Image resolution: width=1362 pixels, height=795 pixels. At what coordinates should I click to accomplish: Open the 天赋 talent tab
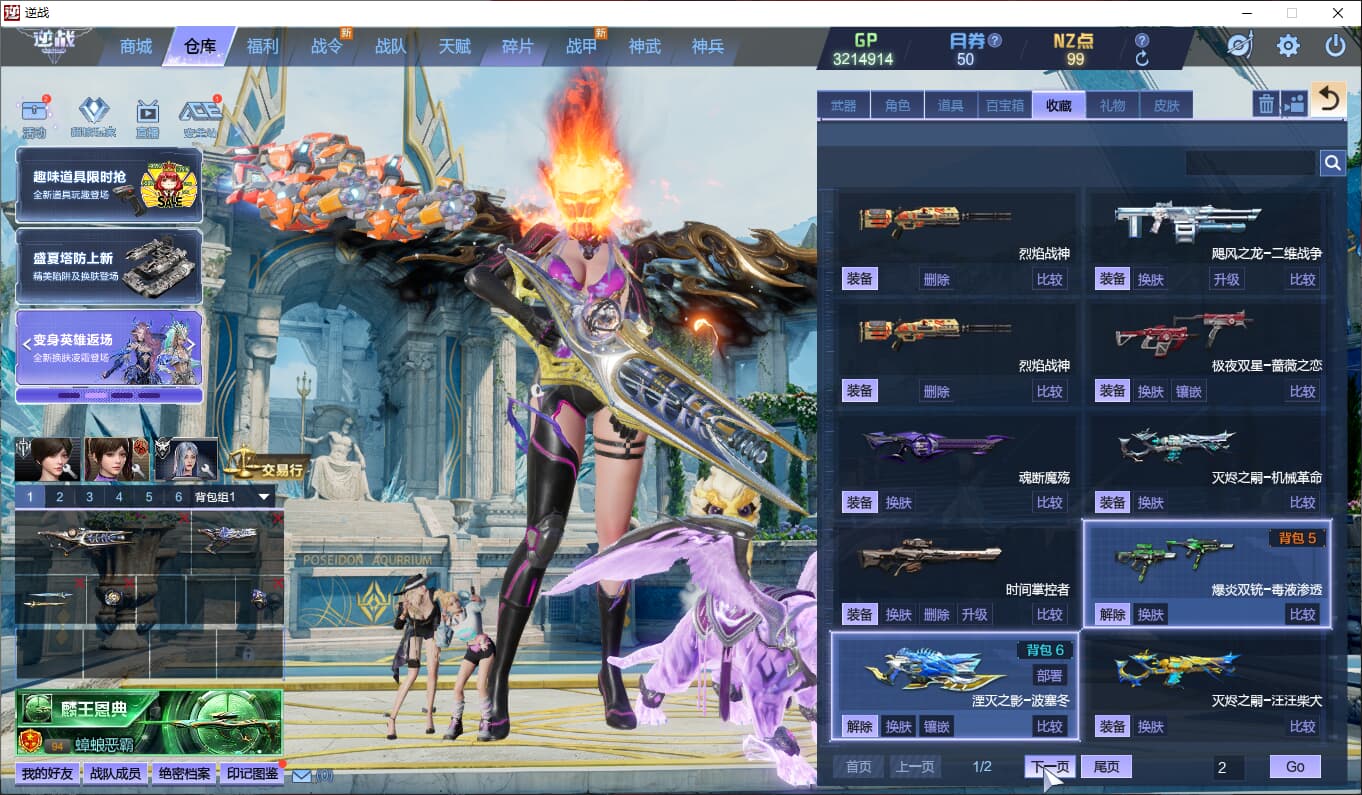[x=453, y=47]
